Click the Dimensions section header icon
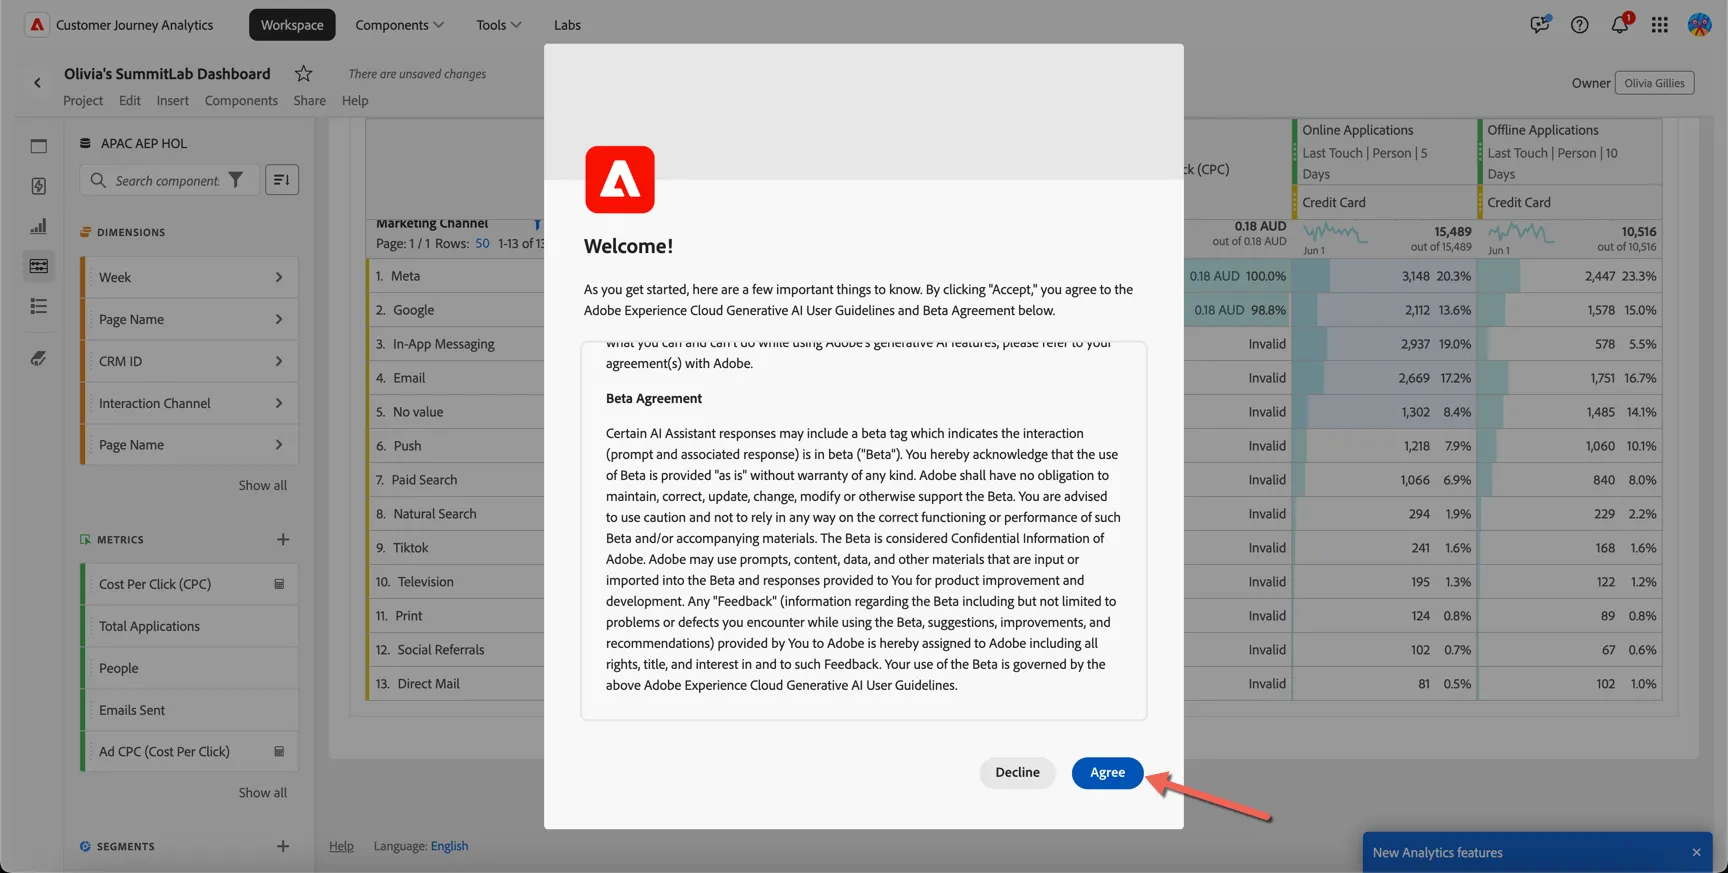Viewport: 1728px width, 873px height. (85, 232)
